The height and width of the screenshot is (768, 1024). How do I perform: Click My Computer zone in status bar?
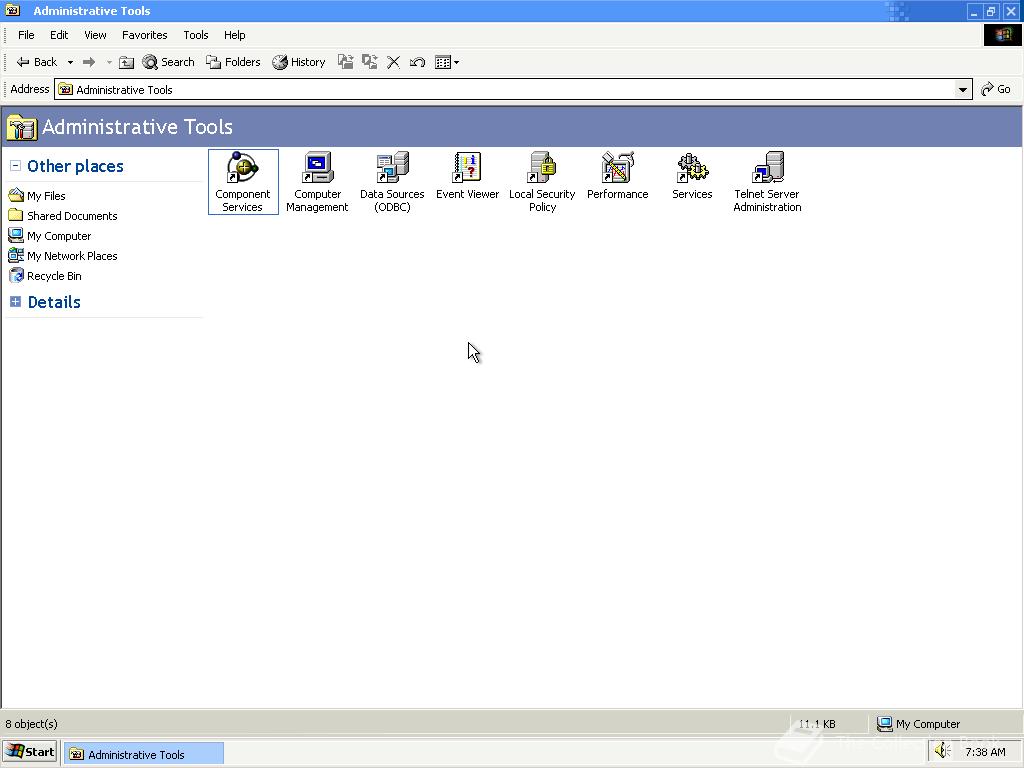(x=919, y=724)
